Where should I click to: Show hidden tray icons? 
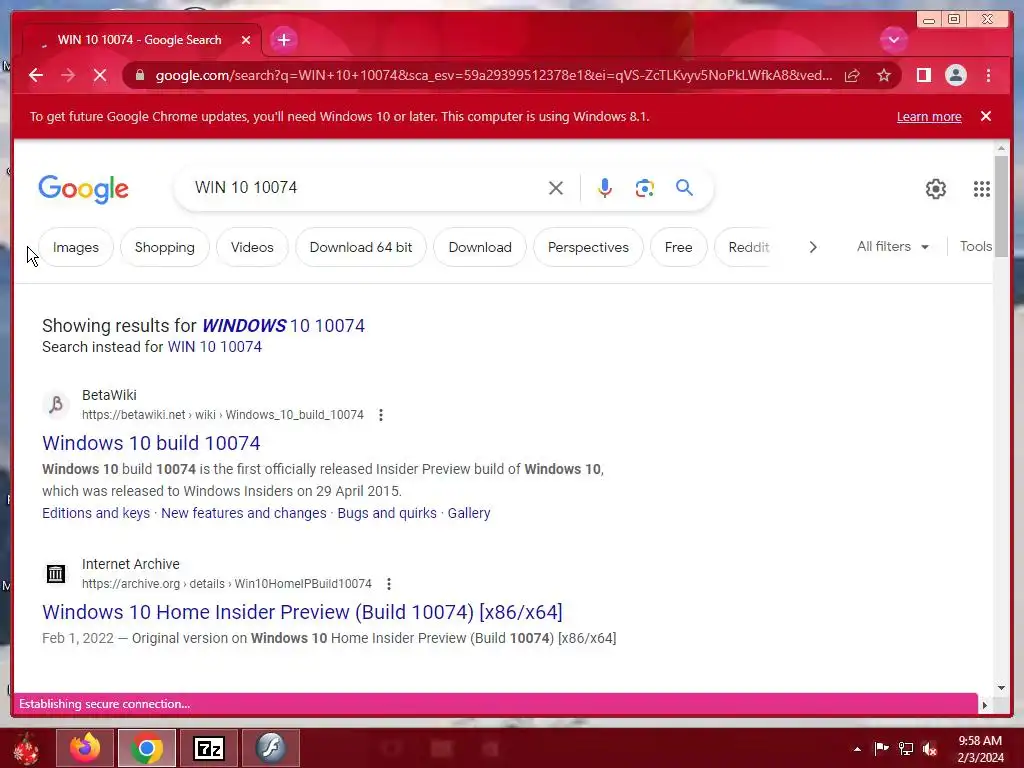click(857, 749)
